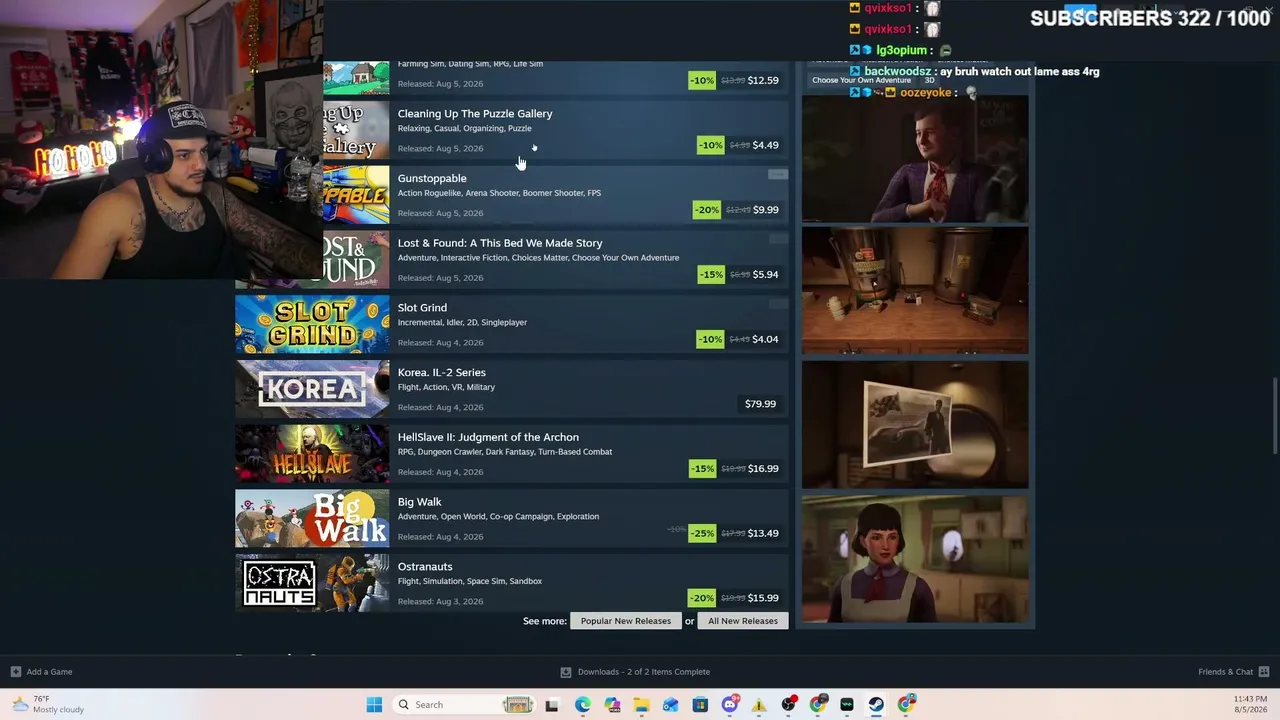
Task: Click the $5.94 Lost & Found price
Action: pos(766,275)
